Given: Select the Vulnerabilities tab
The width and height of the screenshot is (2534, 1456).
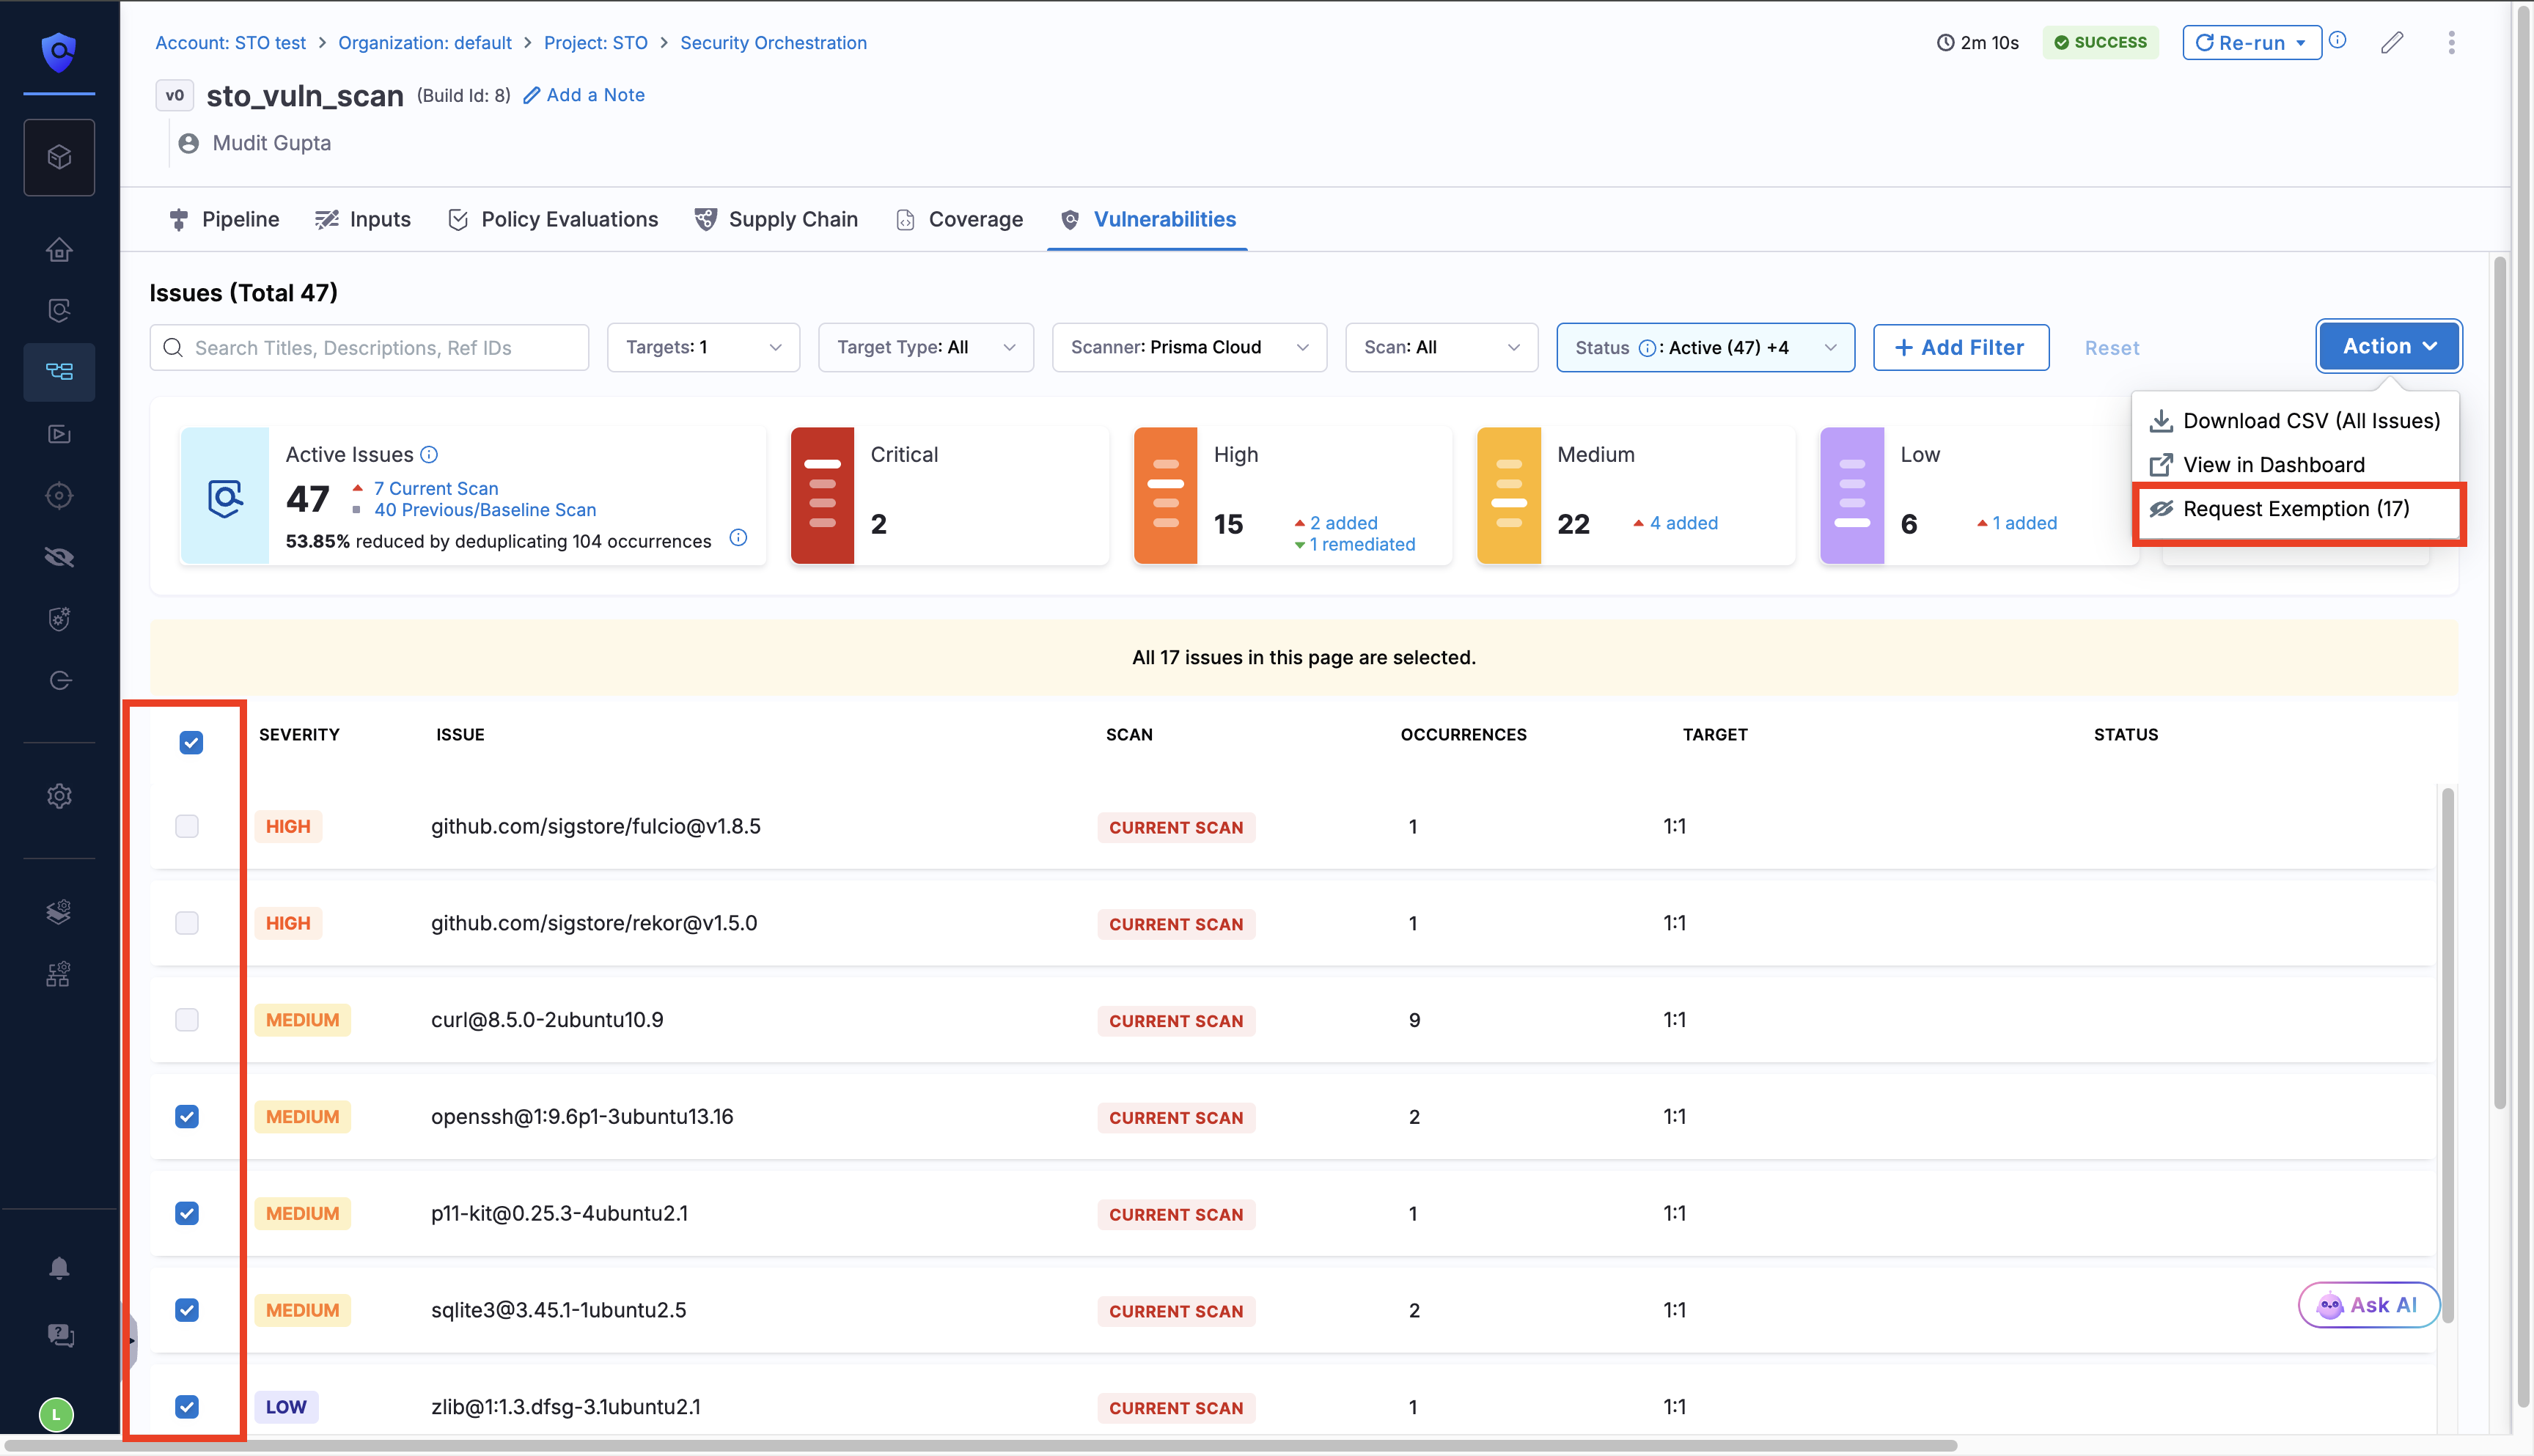Looking at the screenshot, I should point(1148,219).
